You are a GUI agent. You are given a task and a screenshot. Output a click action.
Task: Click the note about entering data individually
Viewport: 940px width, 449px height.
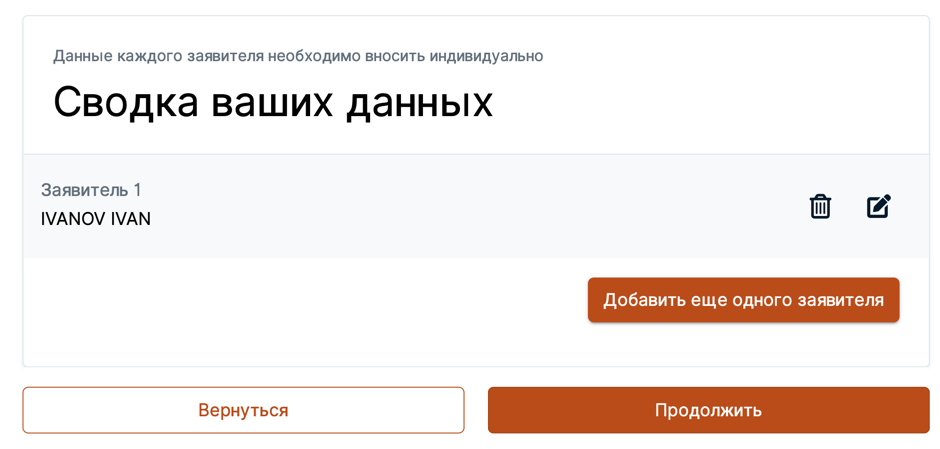pyautogui.click(x=298, y=56)
